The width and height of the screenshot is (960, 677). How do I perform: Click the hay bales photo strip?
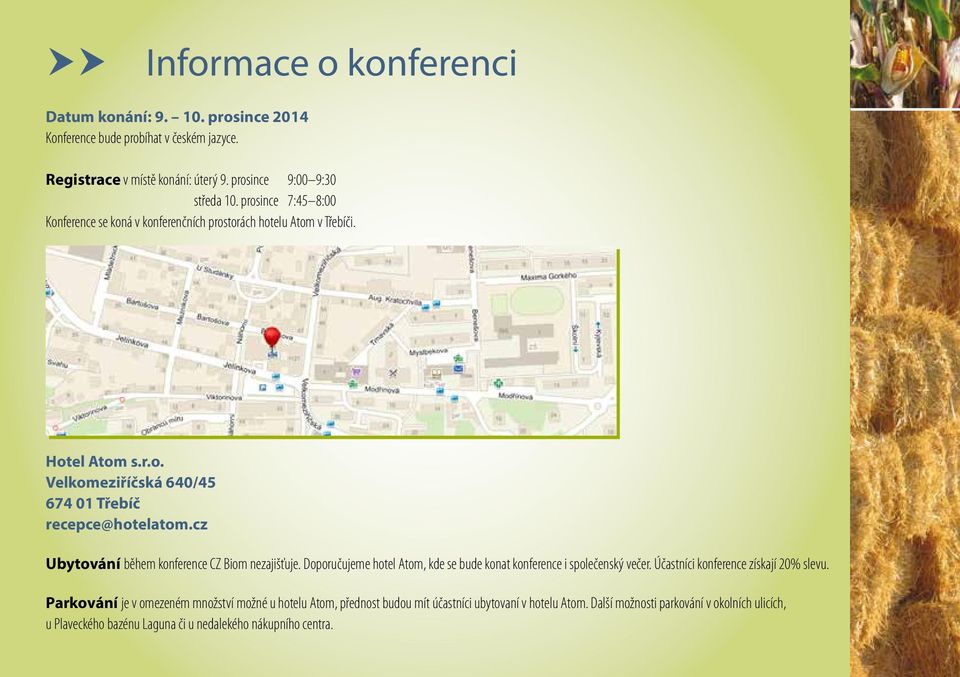click(905, 394)
